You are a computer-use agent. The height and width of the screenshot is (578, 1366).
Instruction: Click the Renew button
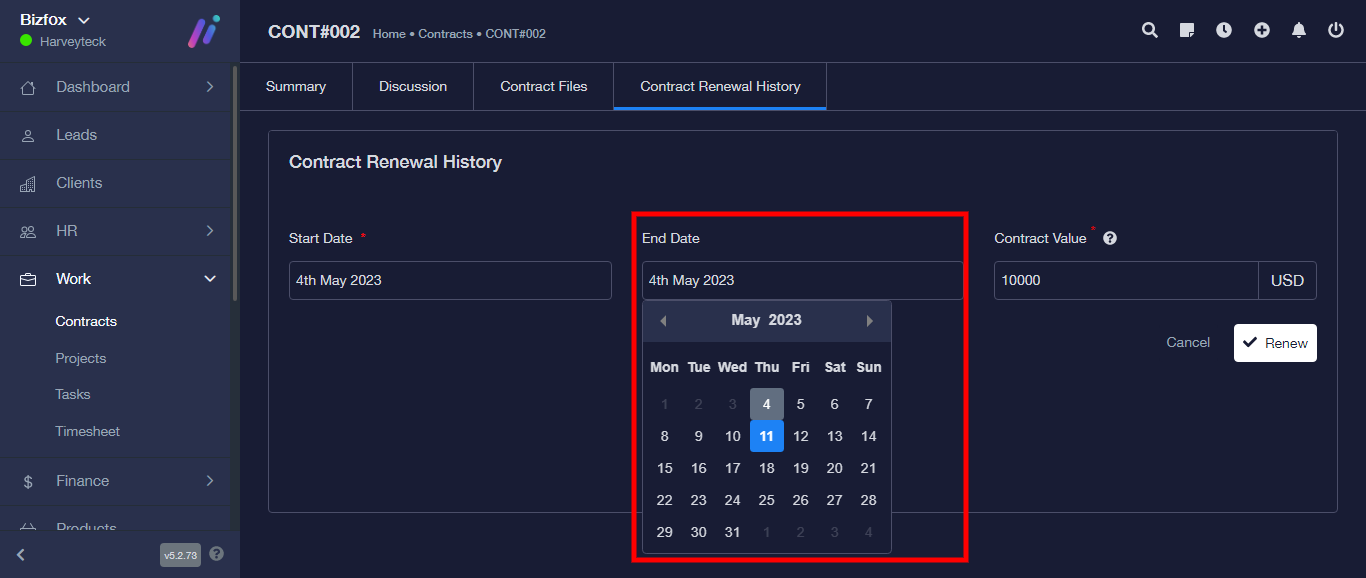click(x=1275, y=343)
